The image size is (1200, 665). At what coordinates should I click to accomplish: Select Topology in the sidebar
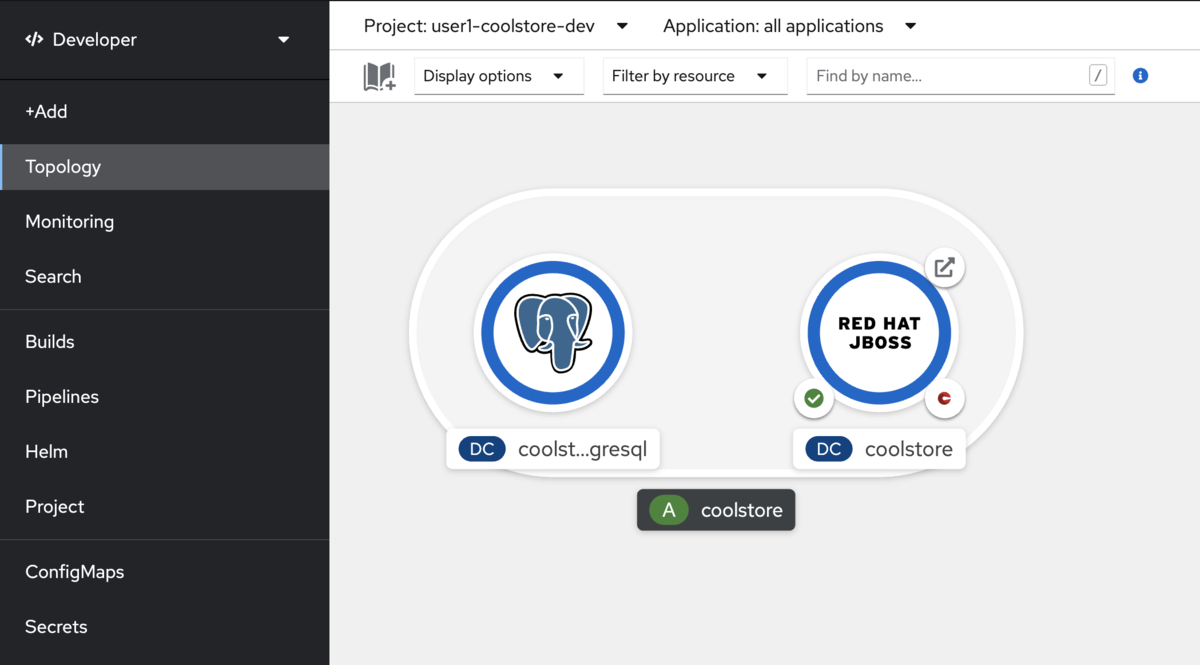(164, 167)
